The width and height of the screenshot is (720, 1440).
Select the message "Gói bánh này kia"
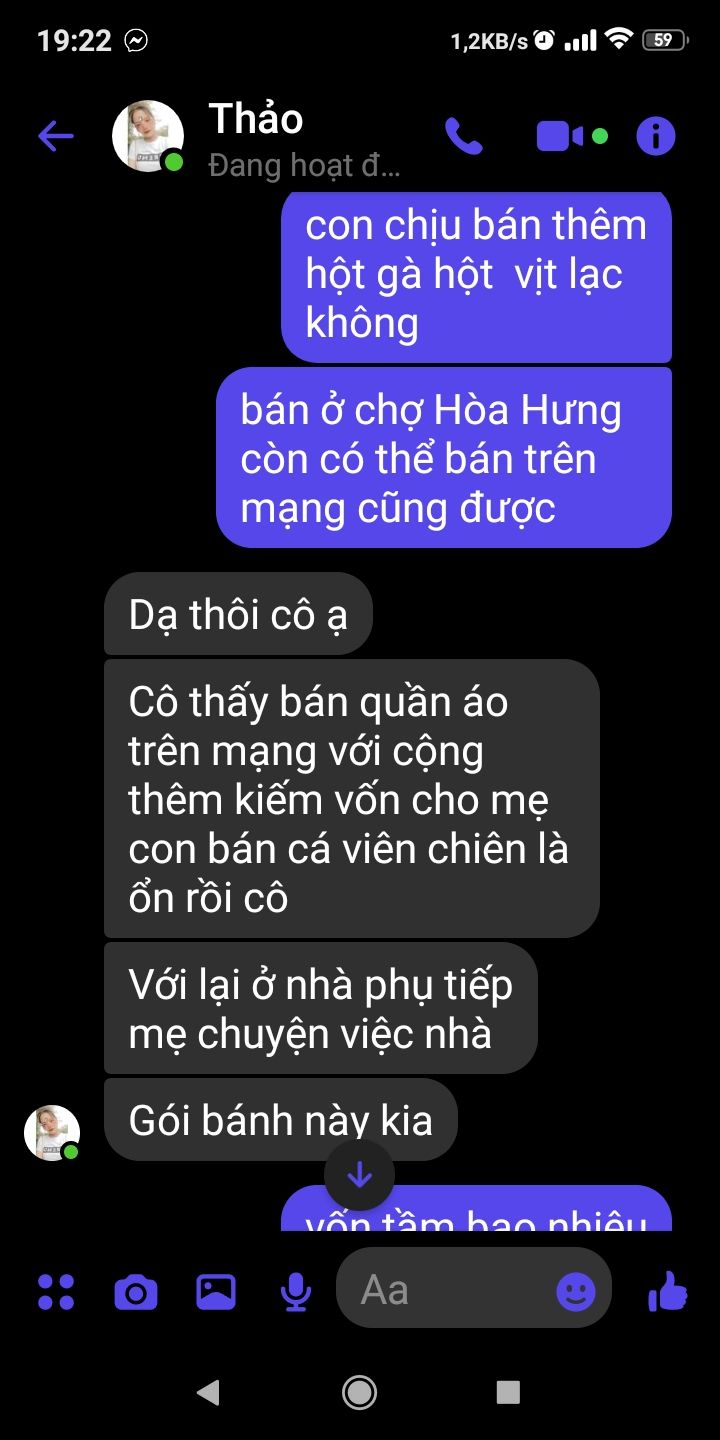[281, 1119]
